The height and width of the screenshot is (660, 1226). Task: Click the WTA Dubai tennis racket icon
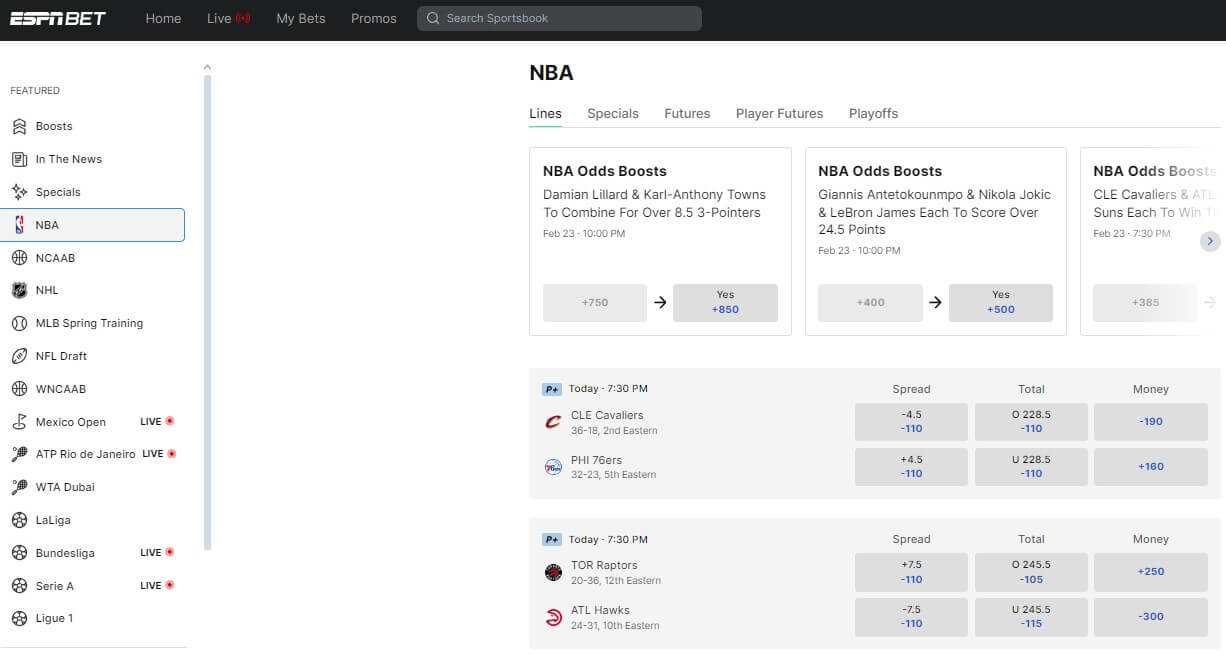[x=19, y=487]
